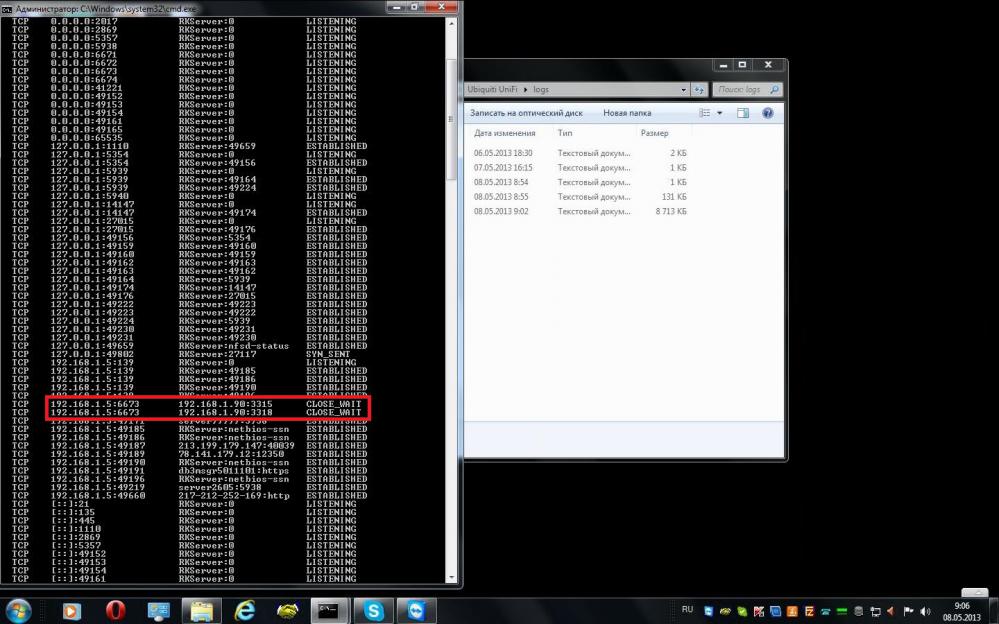The height and width of the screenshot is (624, 999).
Task: Open the address bar history dropdown
Action: click(x=684, y=89)
